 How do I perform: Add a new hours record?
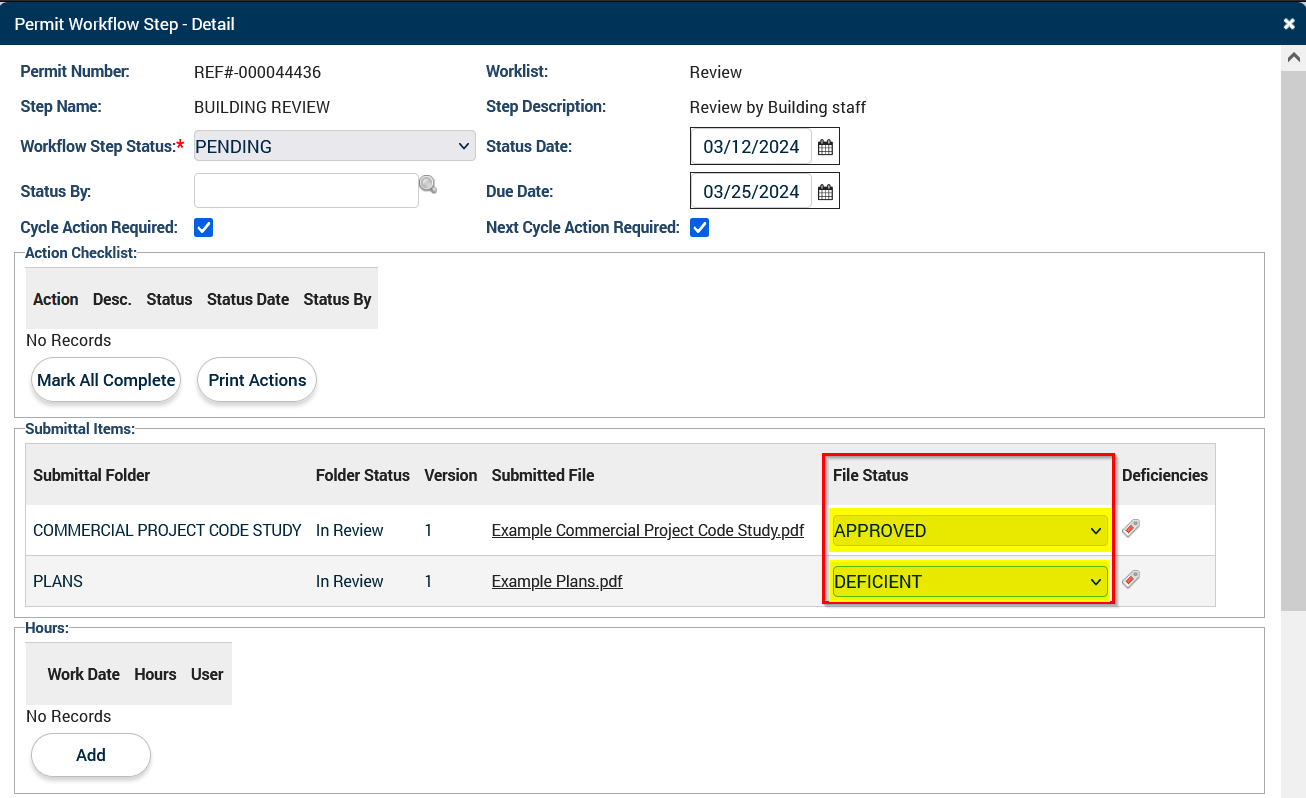91,755
